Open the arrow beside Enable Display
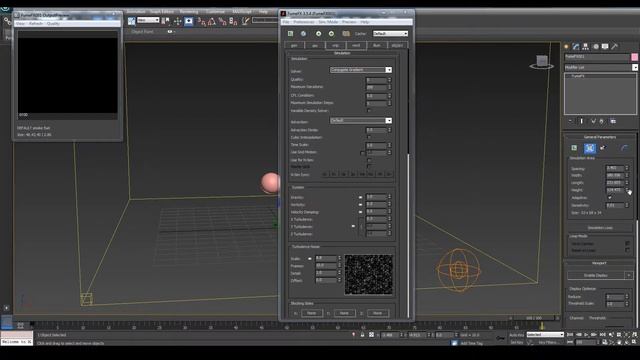Image resolution: width=640 pixels, height=360 pixels. (x=629, y=276)
